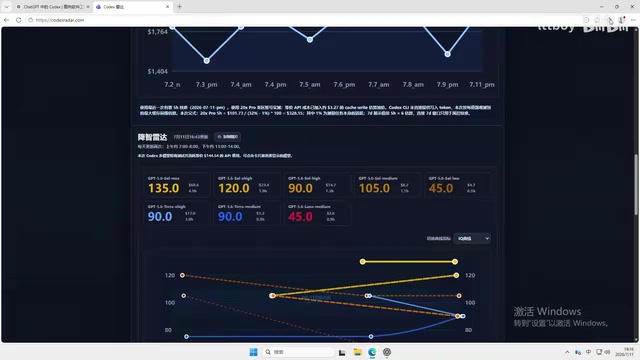This screenshot has width=640, height=360.
Task: Click the browser back arrow
Action: point(7,20)
